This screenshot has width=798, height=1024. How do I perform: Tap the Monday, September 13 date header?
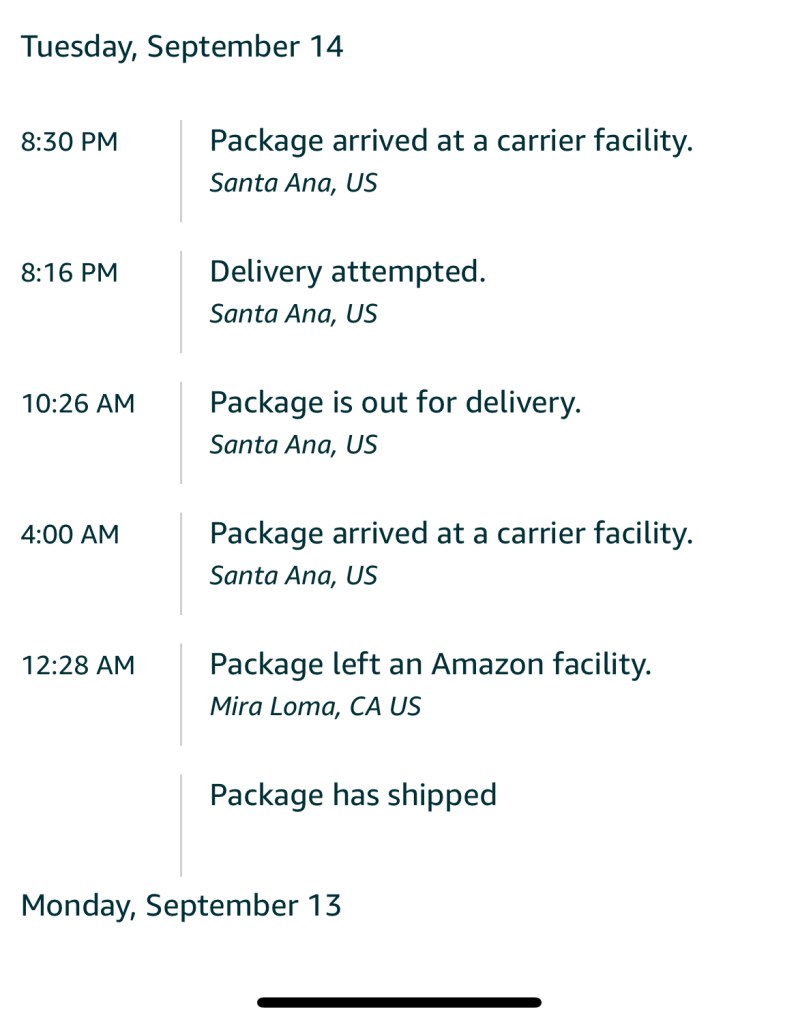click(x=181, y=906)
